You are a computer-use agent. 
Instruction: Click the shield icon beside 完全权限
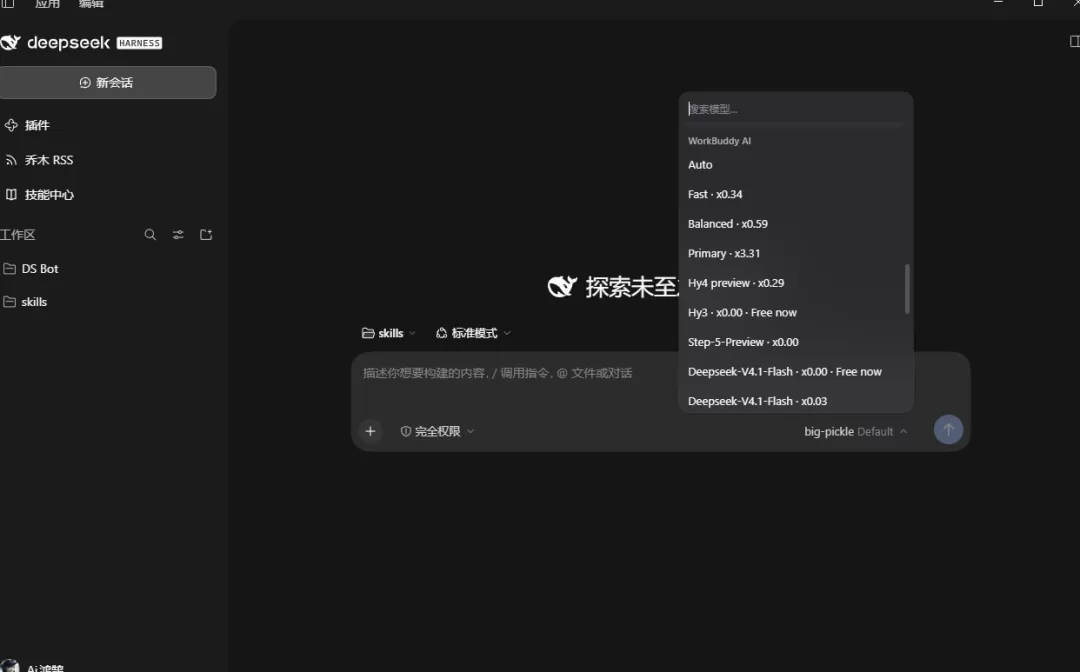(x=406, y=431)
